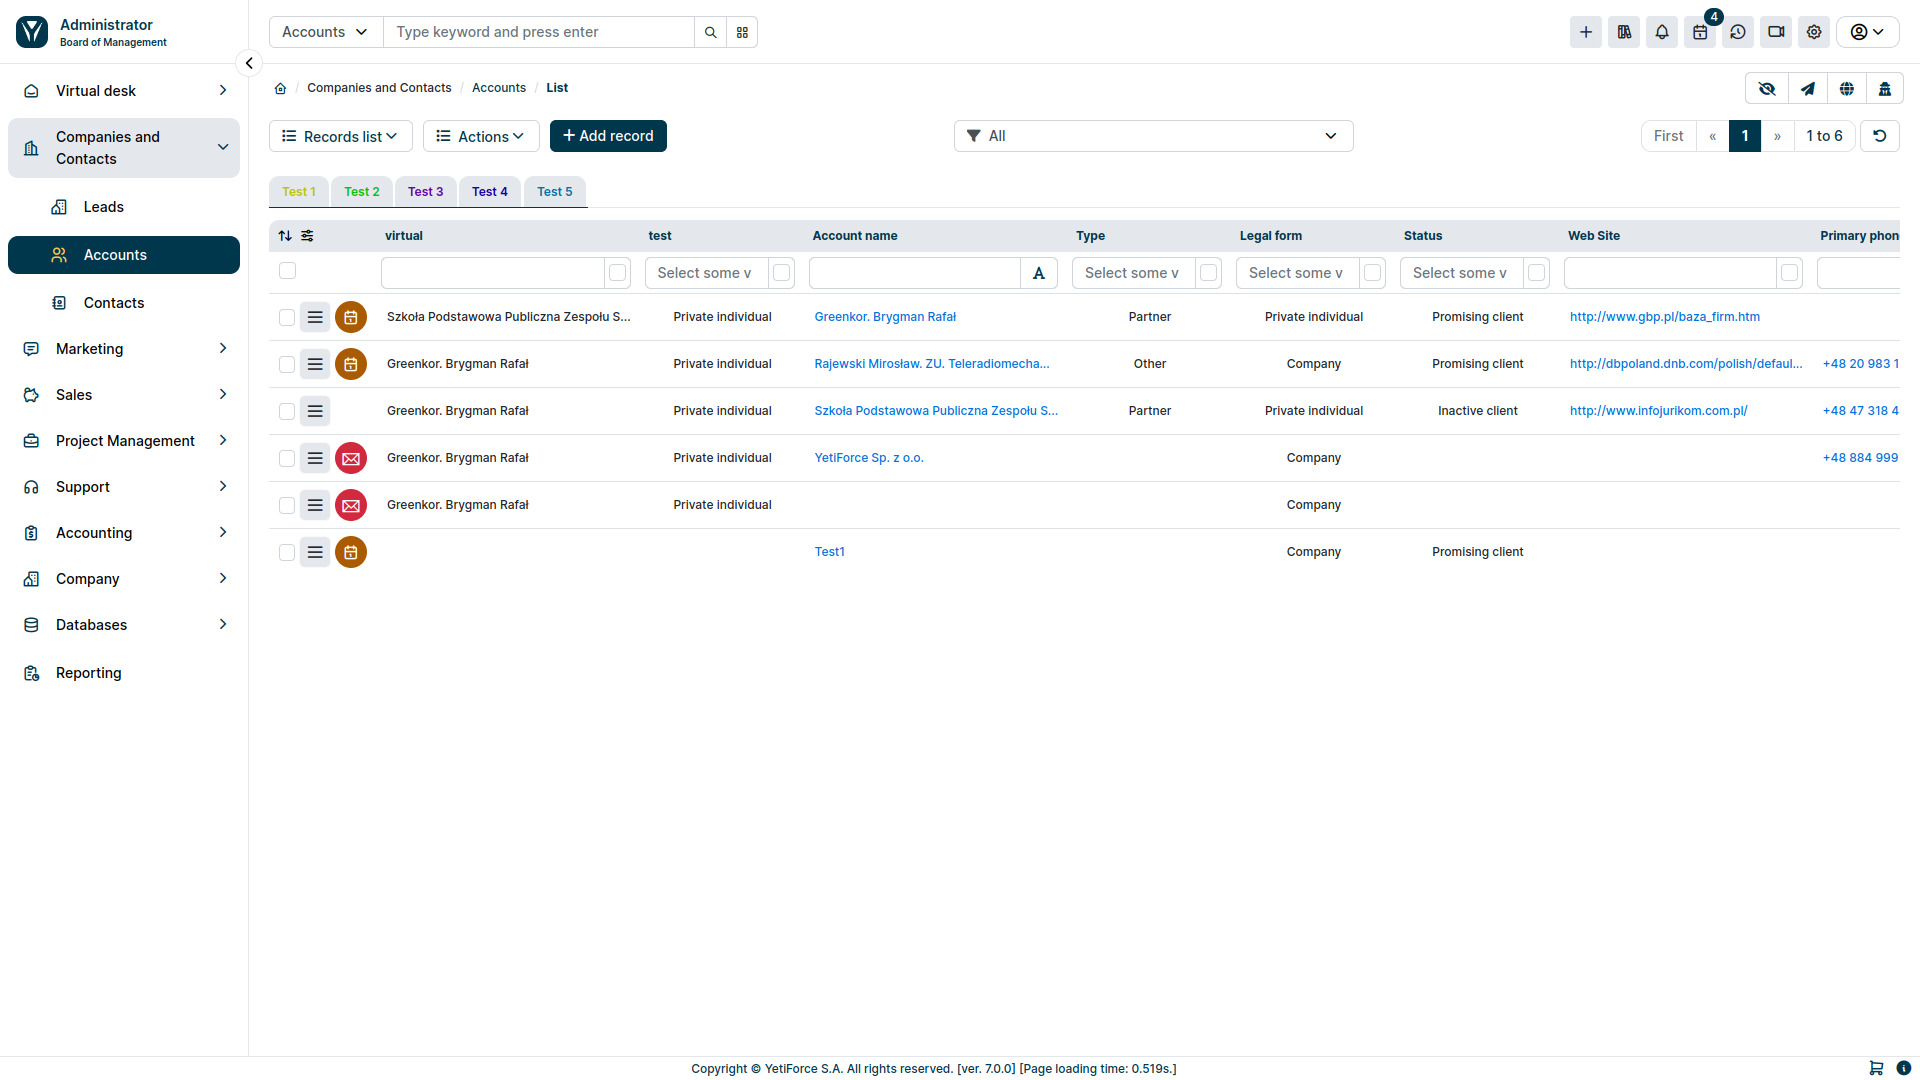Click the Account name filter input
This screenshot has width=1920, height=1080.
(915, 273)
